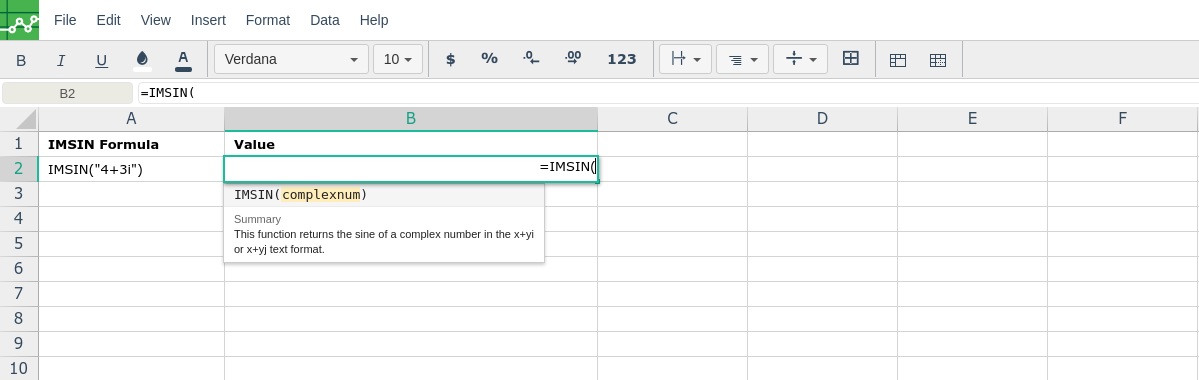Viewport: 1199px width, 380px height.
Task: Open the font size 10 dropdown
Action: (398, 59)
